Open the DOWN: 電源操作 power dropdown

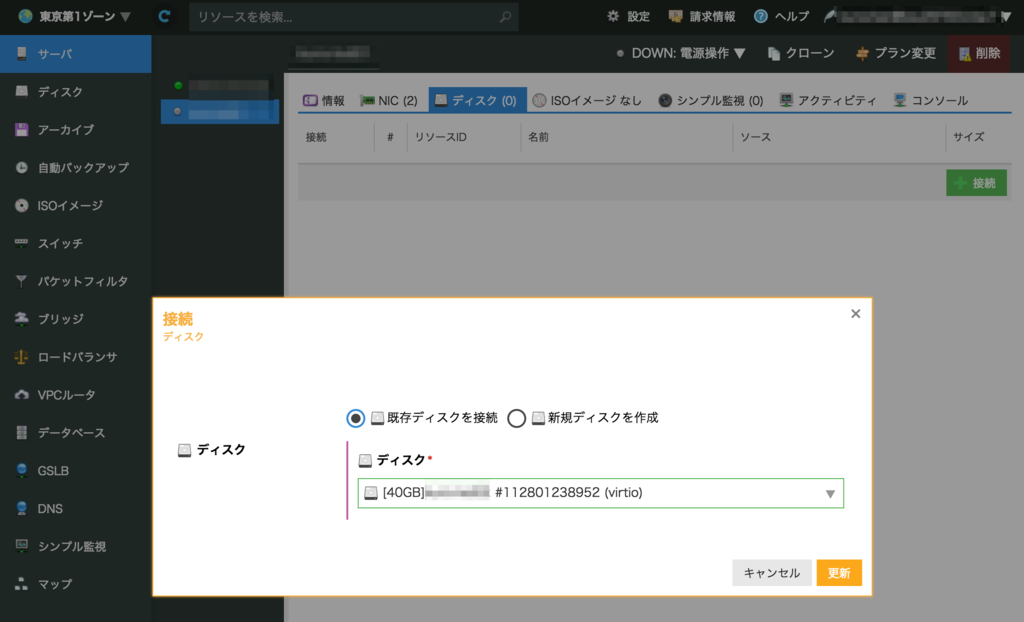pos(681,54)
